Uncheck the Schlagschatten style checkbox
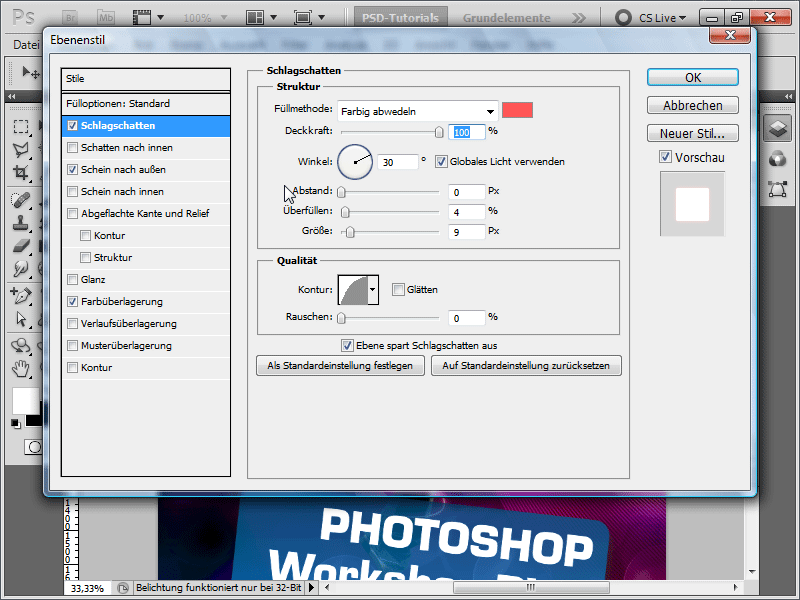 pos(72,126)
